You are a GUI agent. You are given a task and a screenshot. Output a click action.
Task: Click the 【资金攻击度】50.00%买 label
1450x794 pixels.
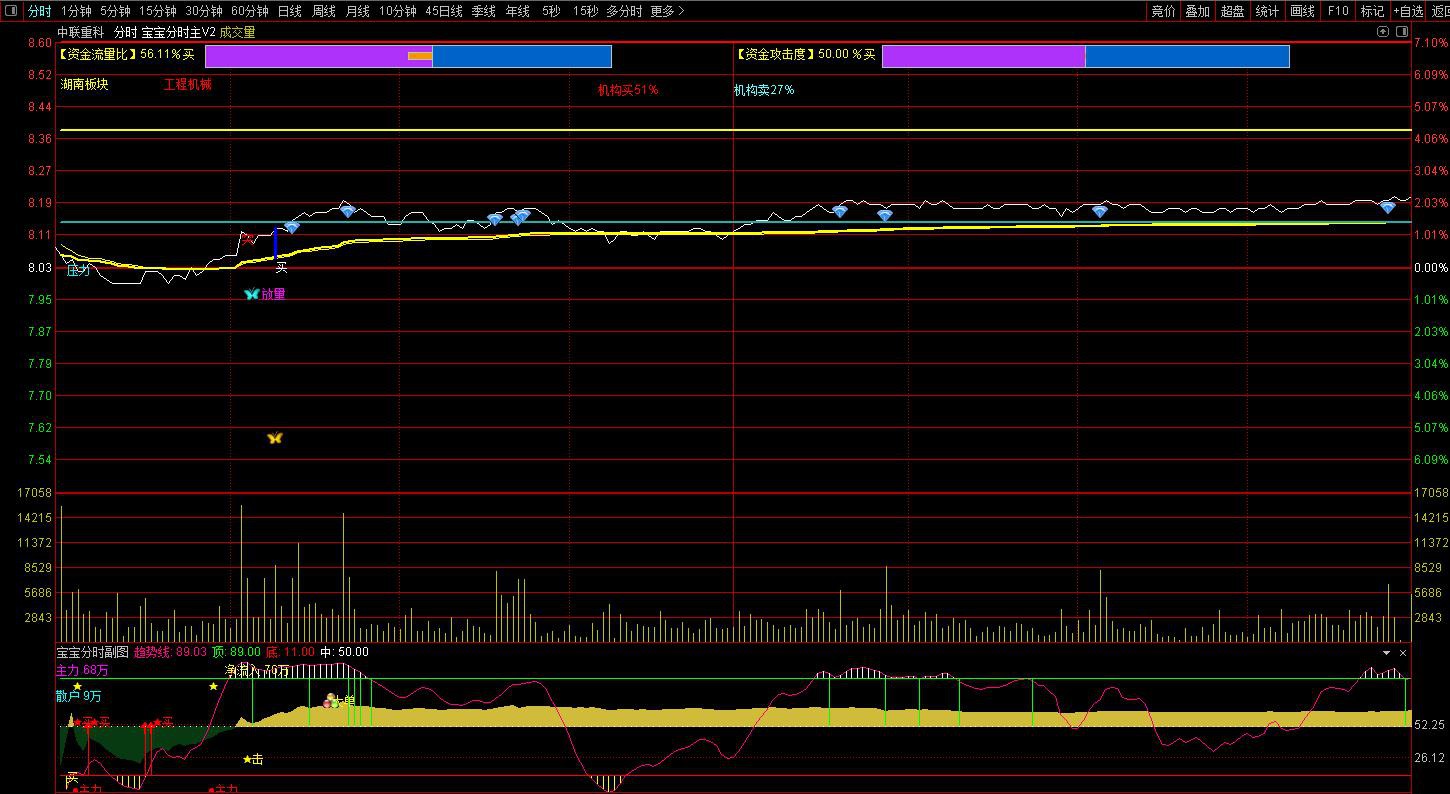pyautogui.click(x=806, y=55)
